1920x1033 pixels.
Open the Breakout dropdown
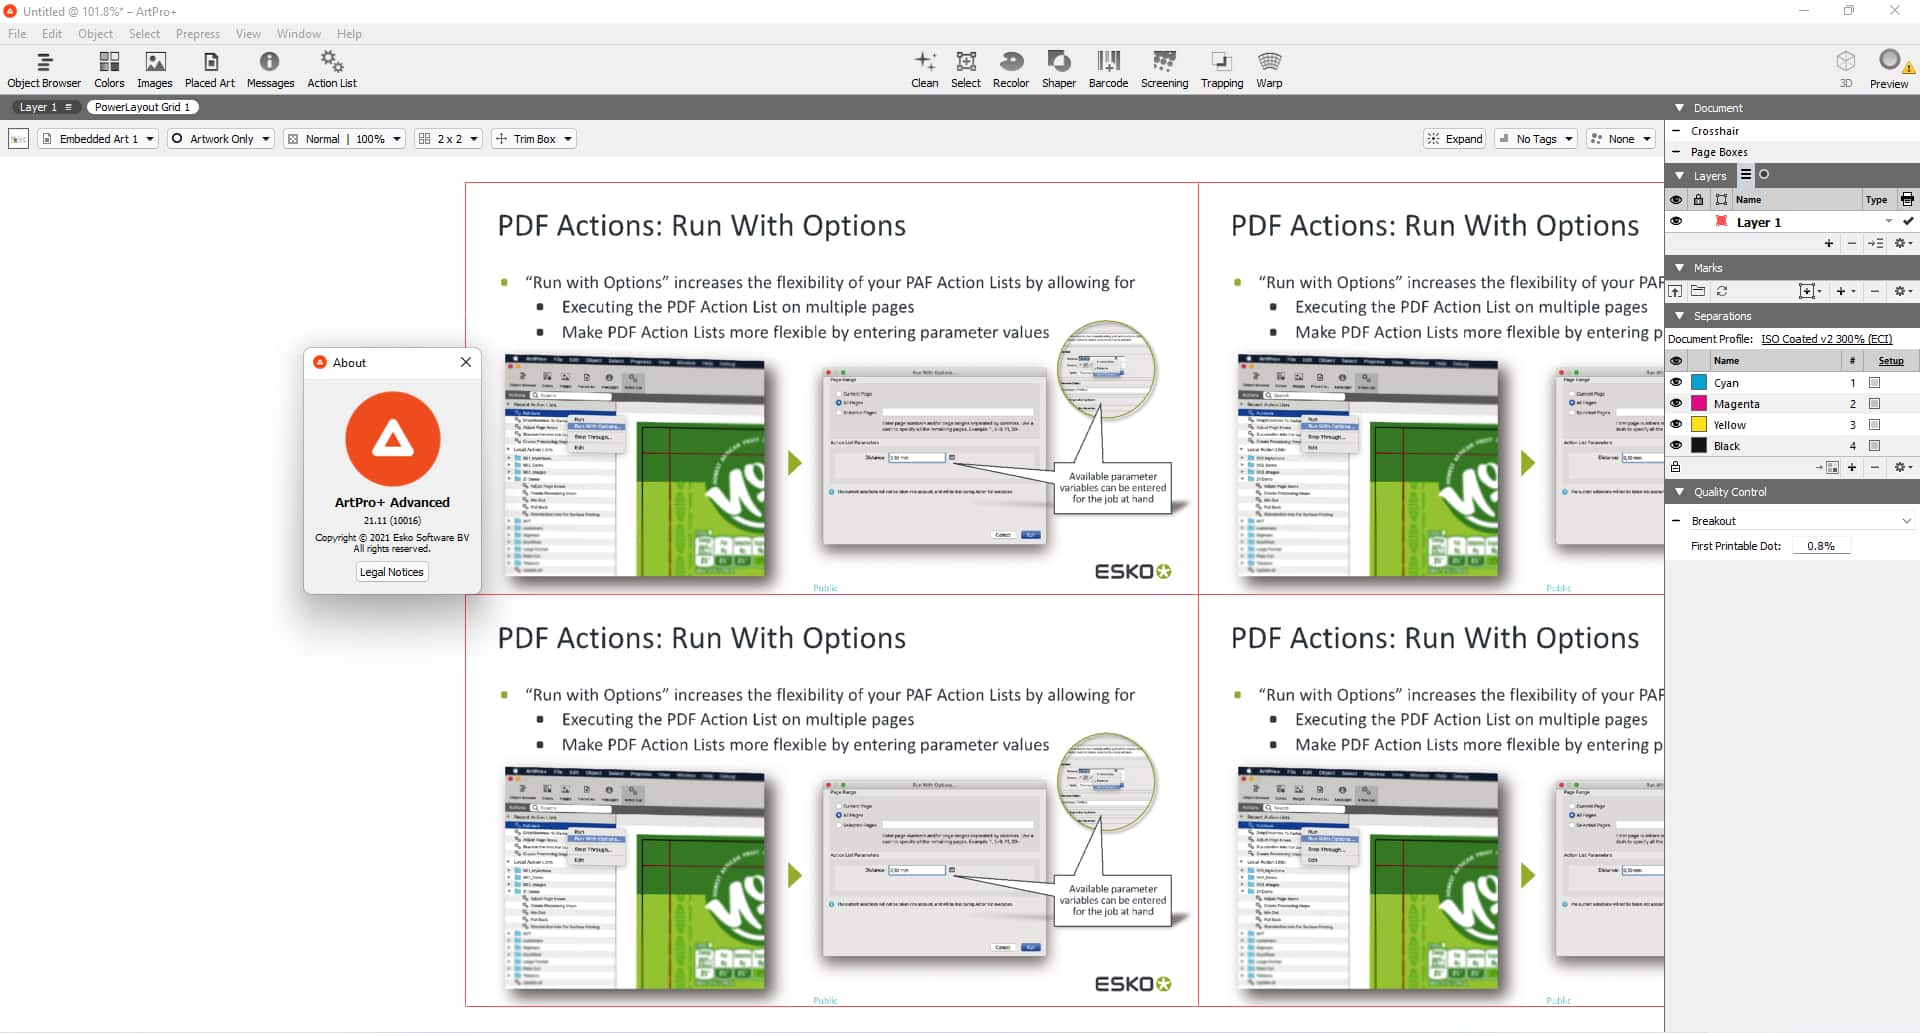click(1801, 521)
